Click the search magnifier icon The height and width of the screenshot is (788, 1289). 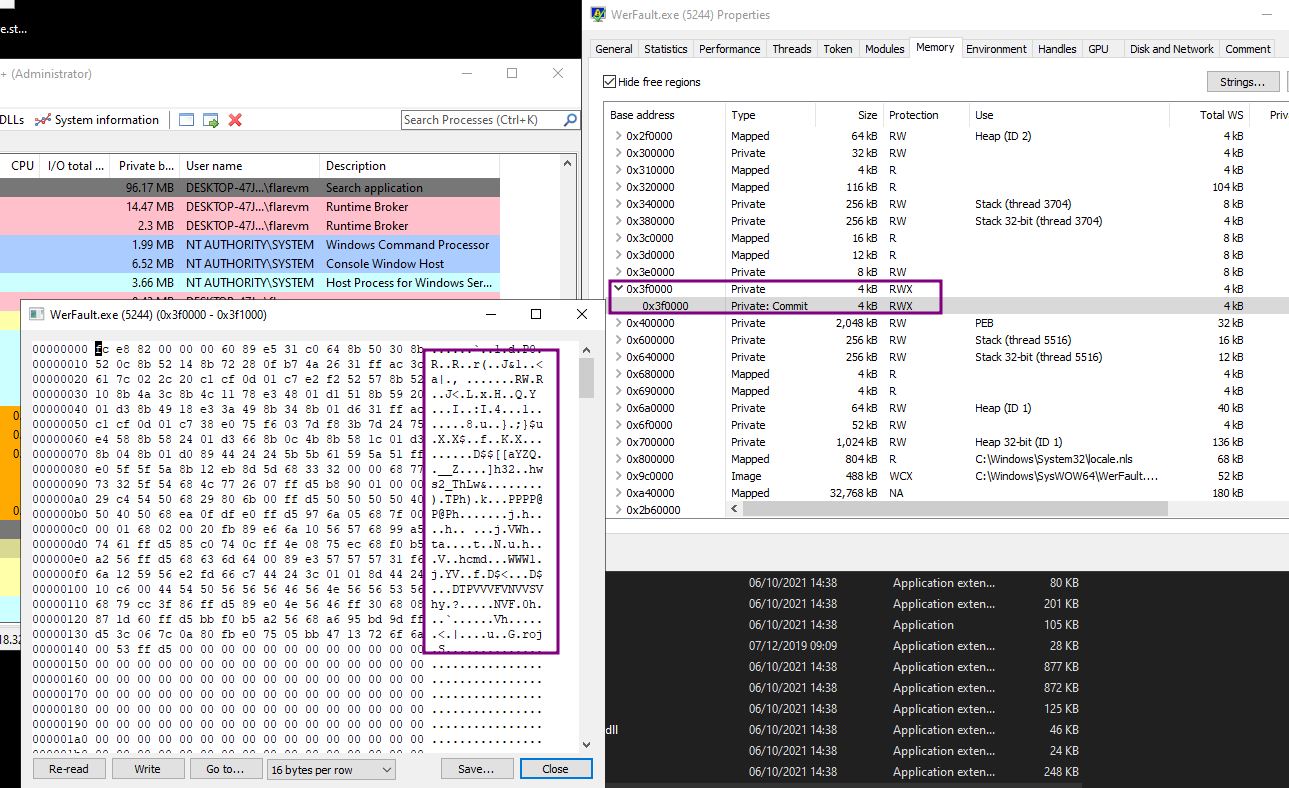click(571, 120)
